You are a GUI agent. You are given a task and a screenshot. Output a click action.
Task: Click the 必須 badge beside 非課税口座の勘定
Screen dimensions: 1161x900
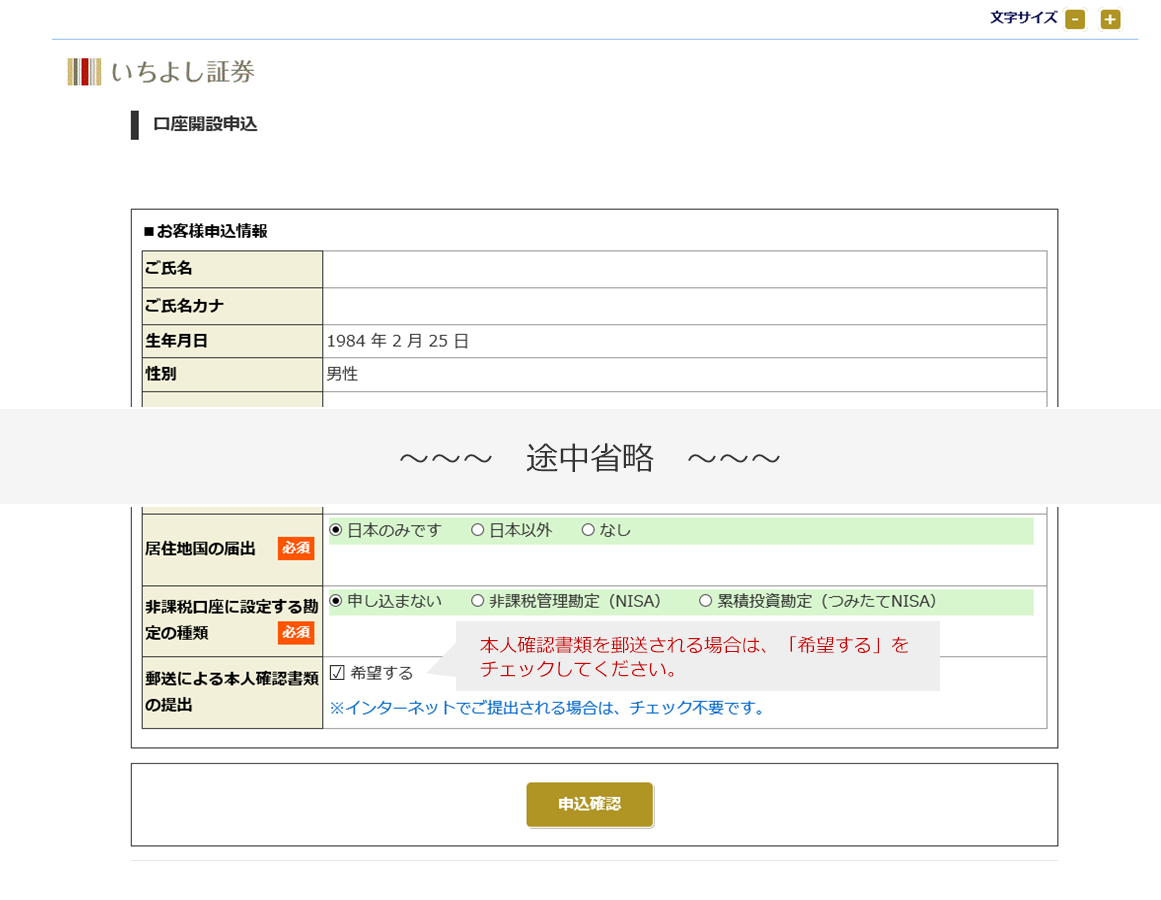pyautogui.click(x=297, y=633)
